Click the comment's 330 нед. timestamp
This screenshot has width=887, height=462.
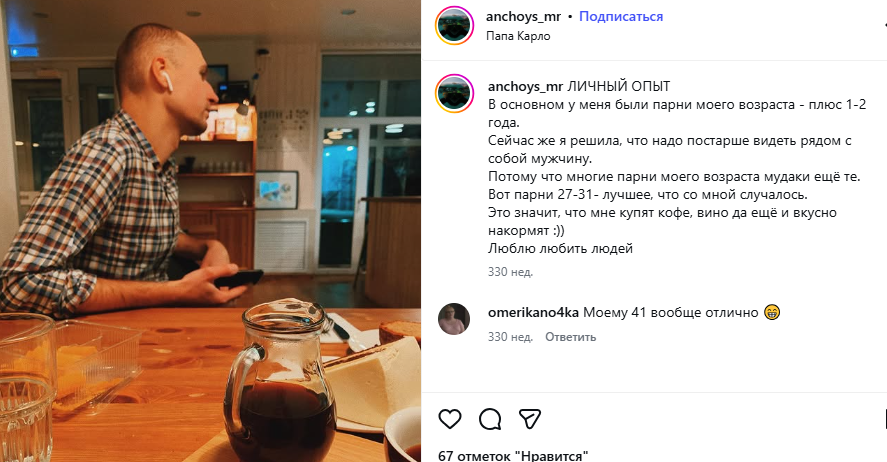coord(510,337)
